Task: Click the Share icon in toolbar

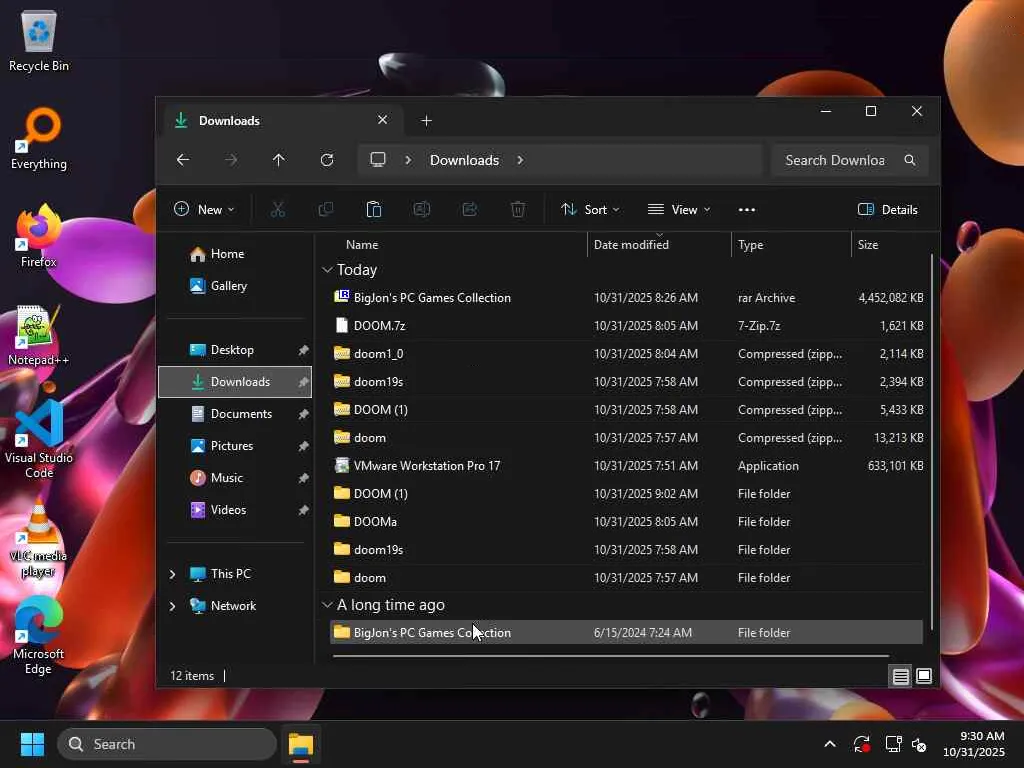Action: click(x=470, y=210)
